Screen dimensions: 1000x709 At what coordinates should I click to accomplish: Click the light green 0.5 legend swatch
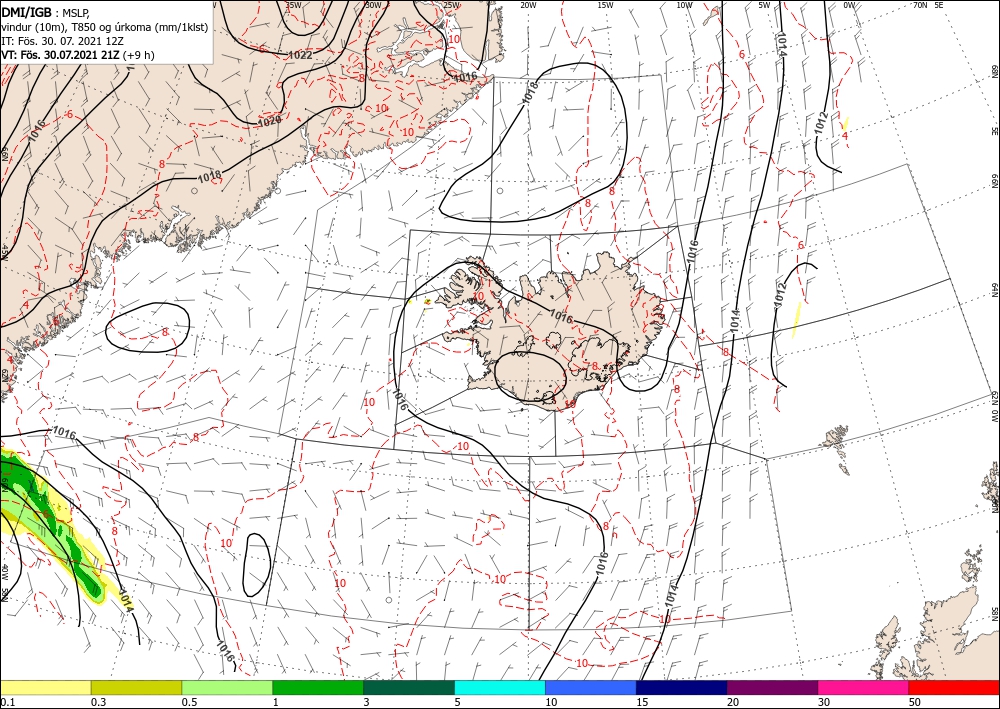pyautogui.click(x=227, y=687)
